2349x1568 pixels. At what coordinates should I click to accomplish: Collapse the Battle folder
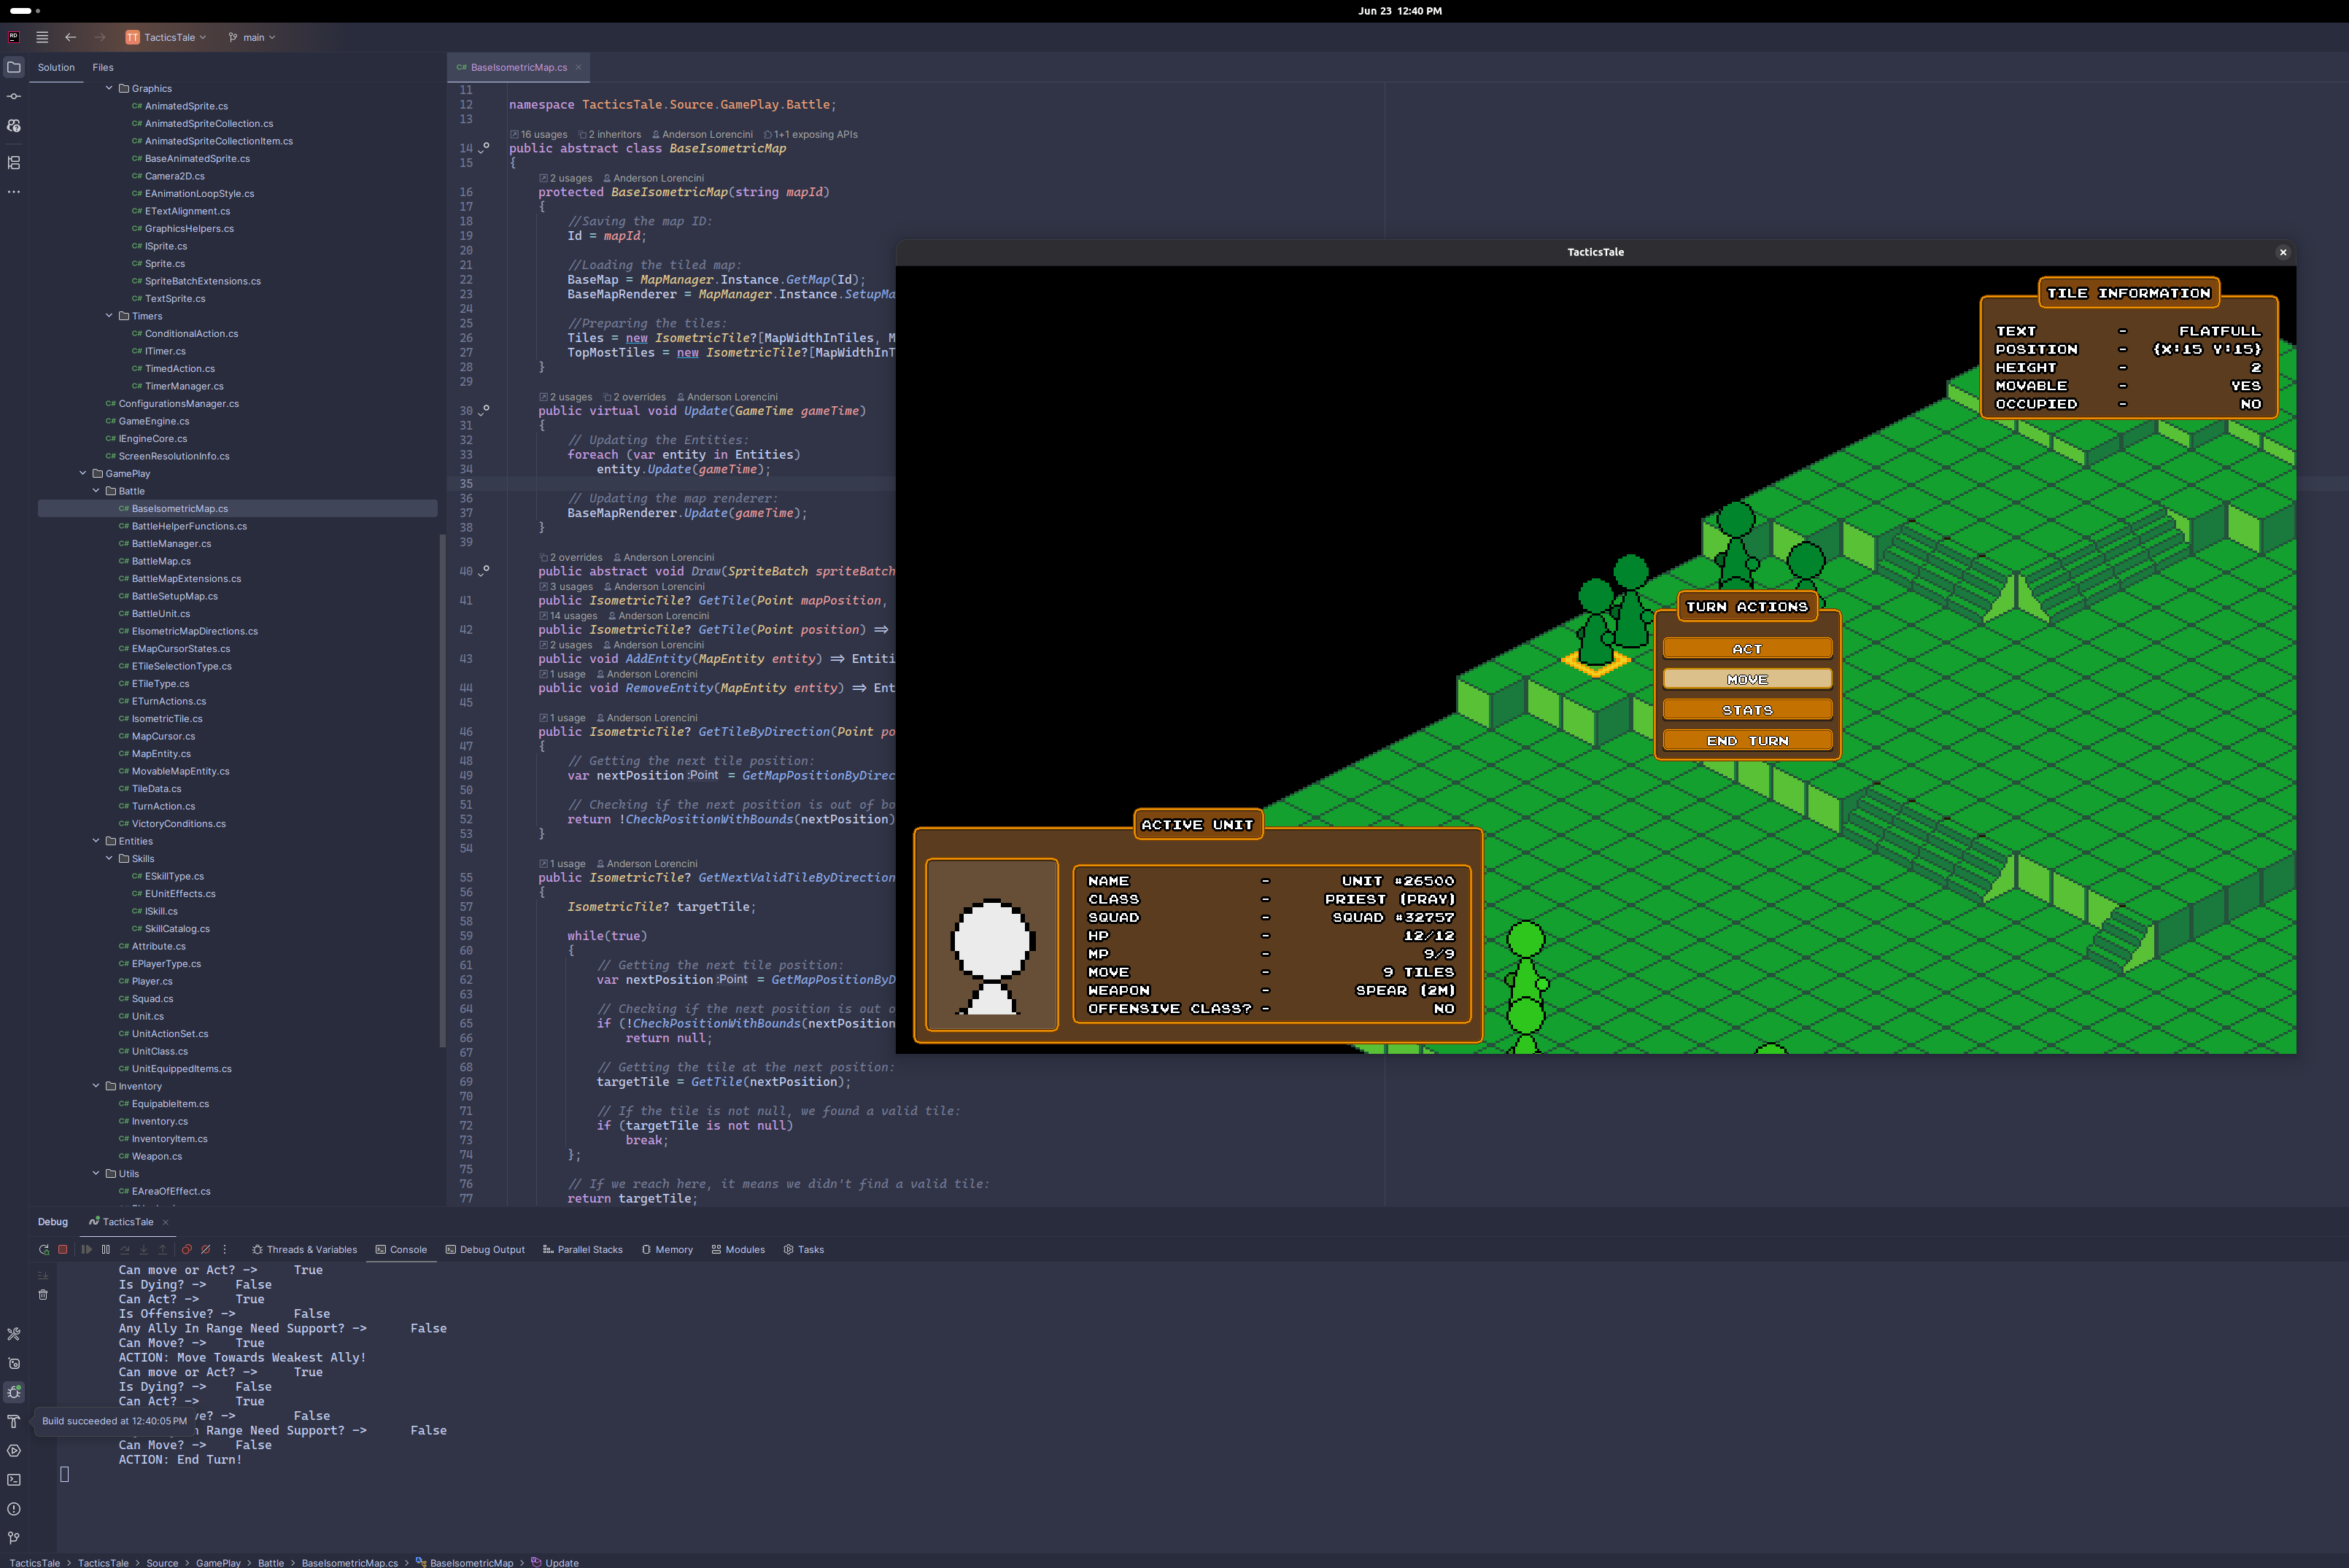coord(96,491)
